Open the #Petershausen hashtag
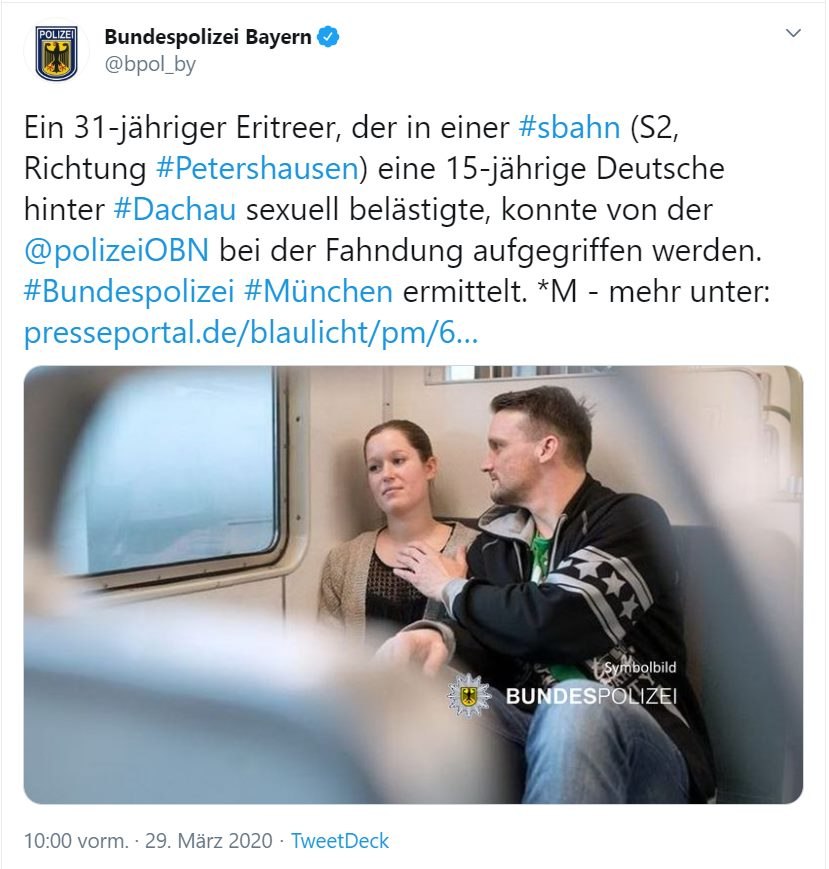This screenshot has height=869, width=829. point(257,168)
